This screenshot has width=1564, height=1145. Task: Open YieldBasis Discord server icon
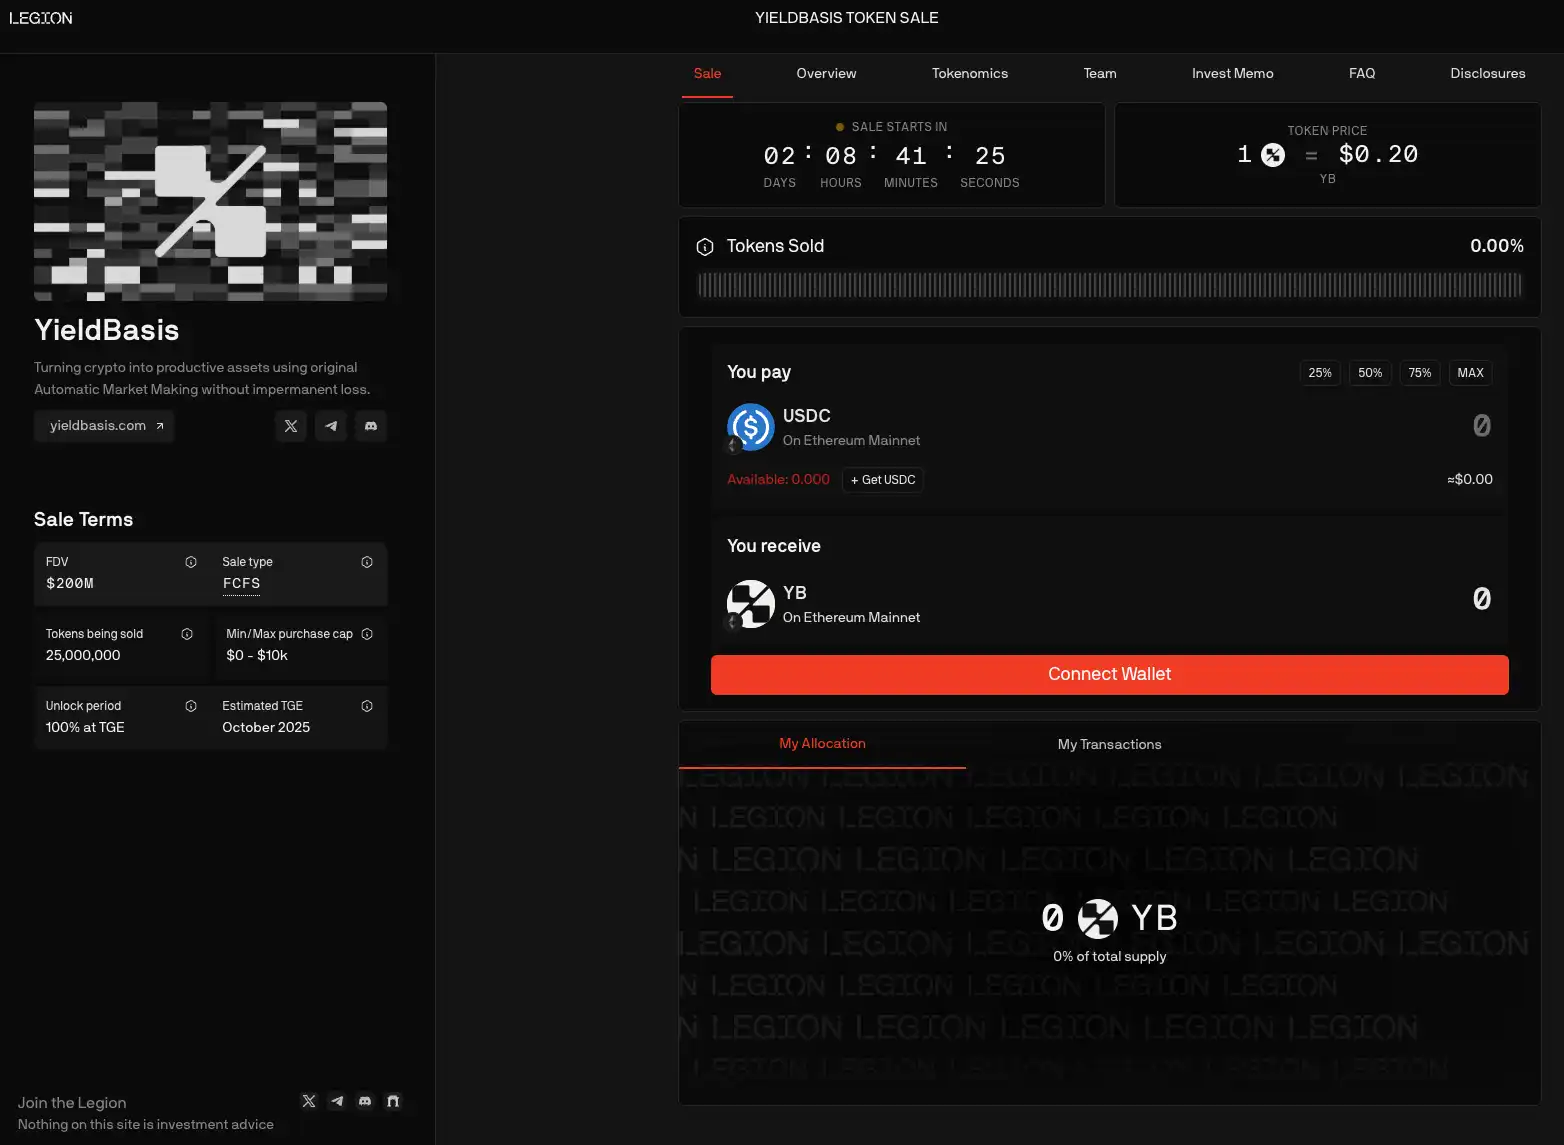pyautogui.click(x=371, y=426)
